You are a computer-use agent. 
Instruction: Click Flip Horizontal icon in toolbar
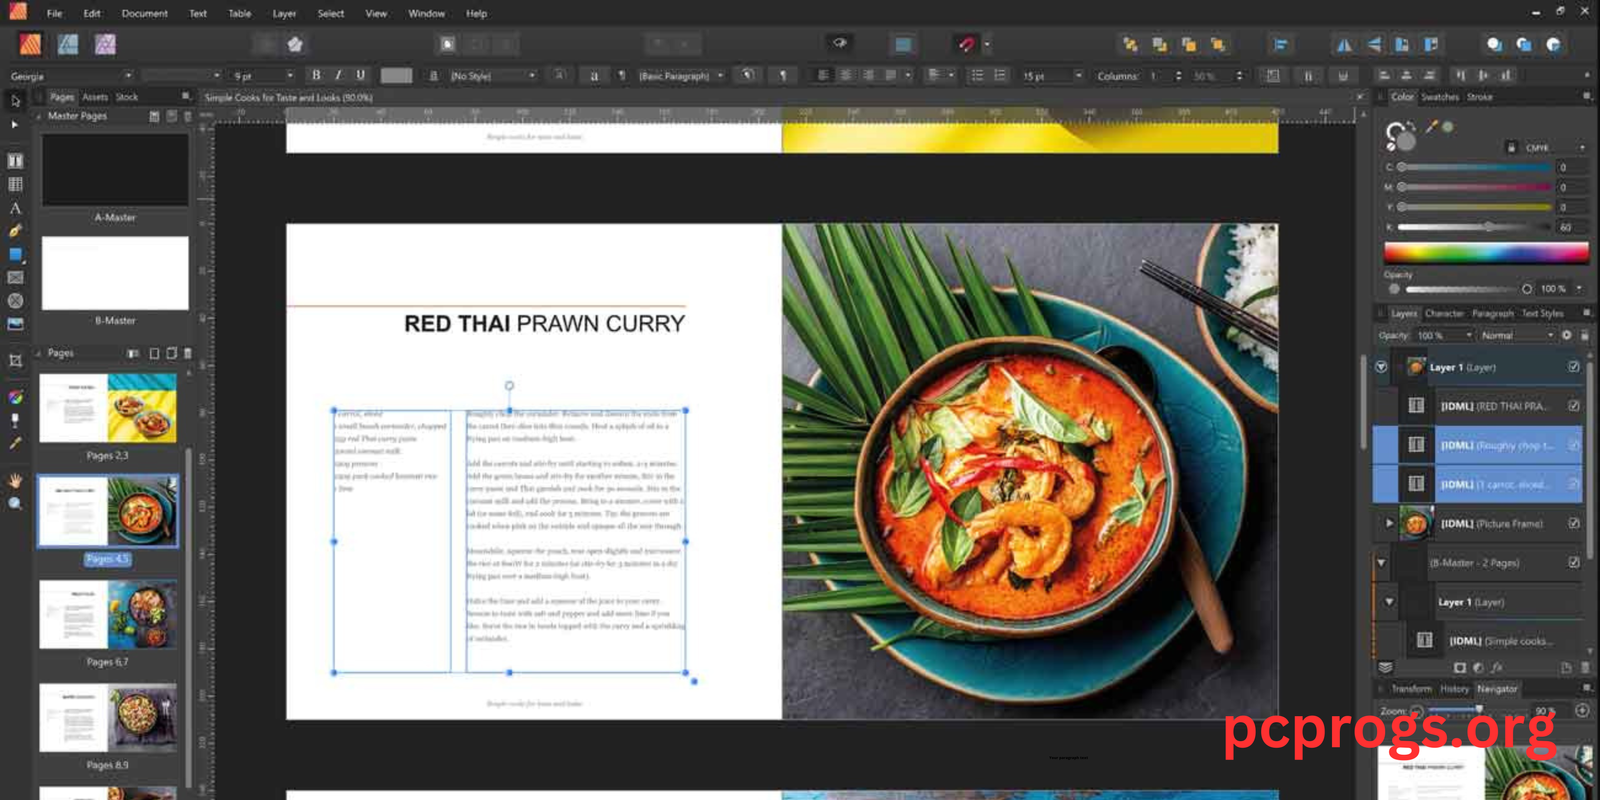pyautogui.click(x=1345, y=44)
